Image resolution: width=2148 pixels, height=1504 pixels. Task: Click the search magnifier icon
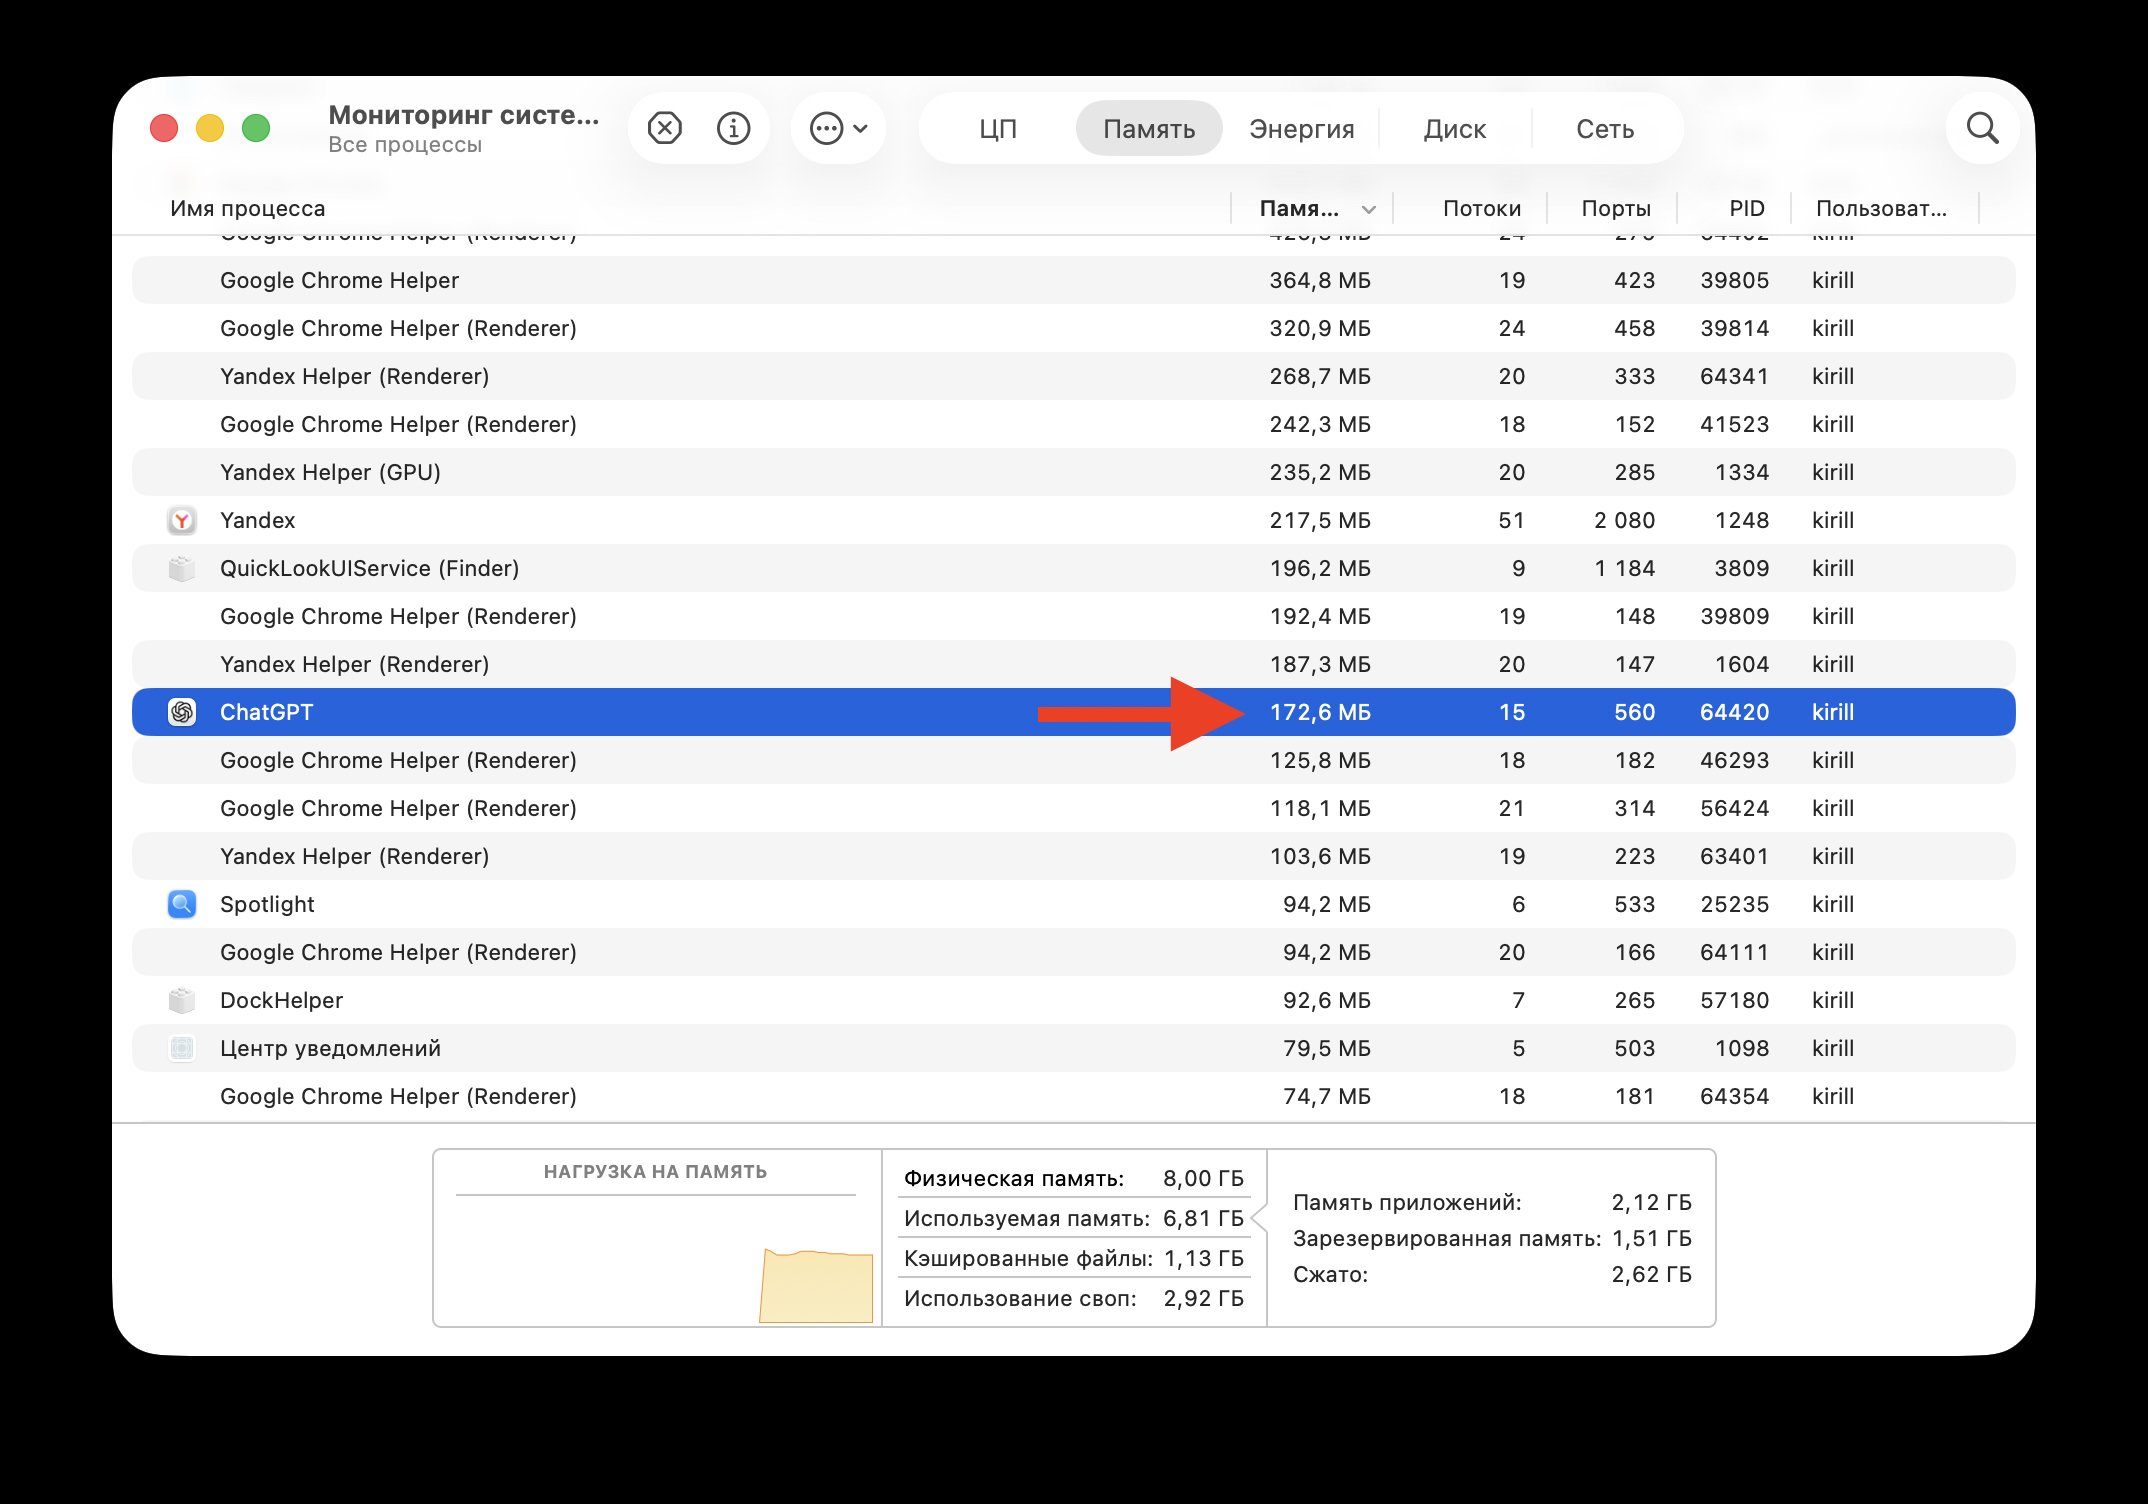[x=1981, y=129]
